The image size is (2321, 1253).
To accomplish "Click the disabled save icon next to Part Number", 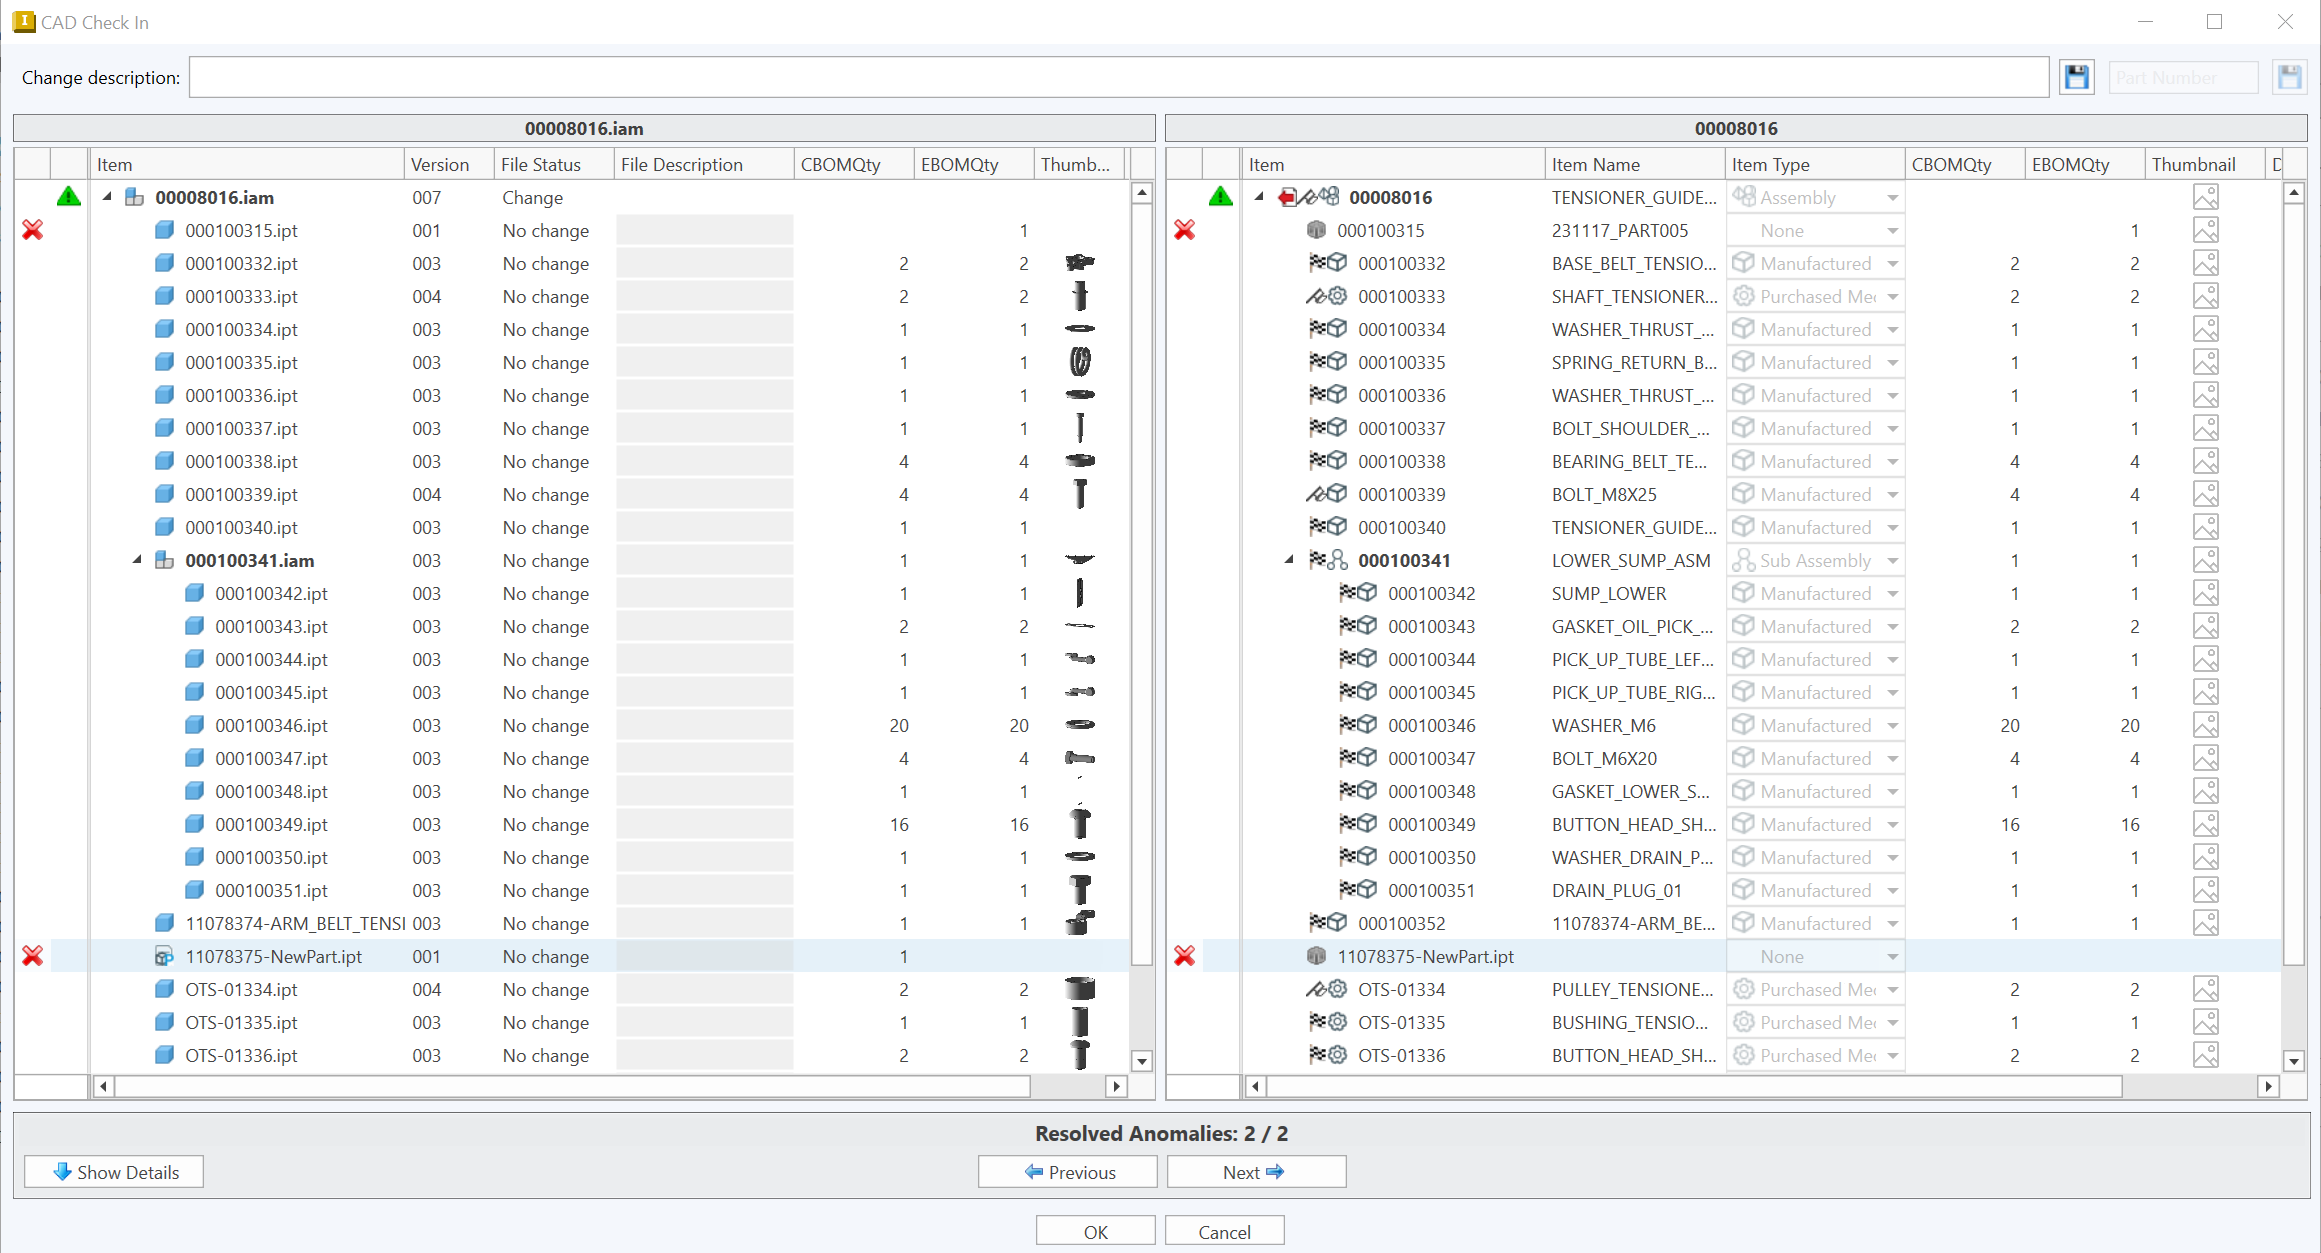I will pyautogui.click(x=2288, y=77).
